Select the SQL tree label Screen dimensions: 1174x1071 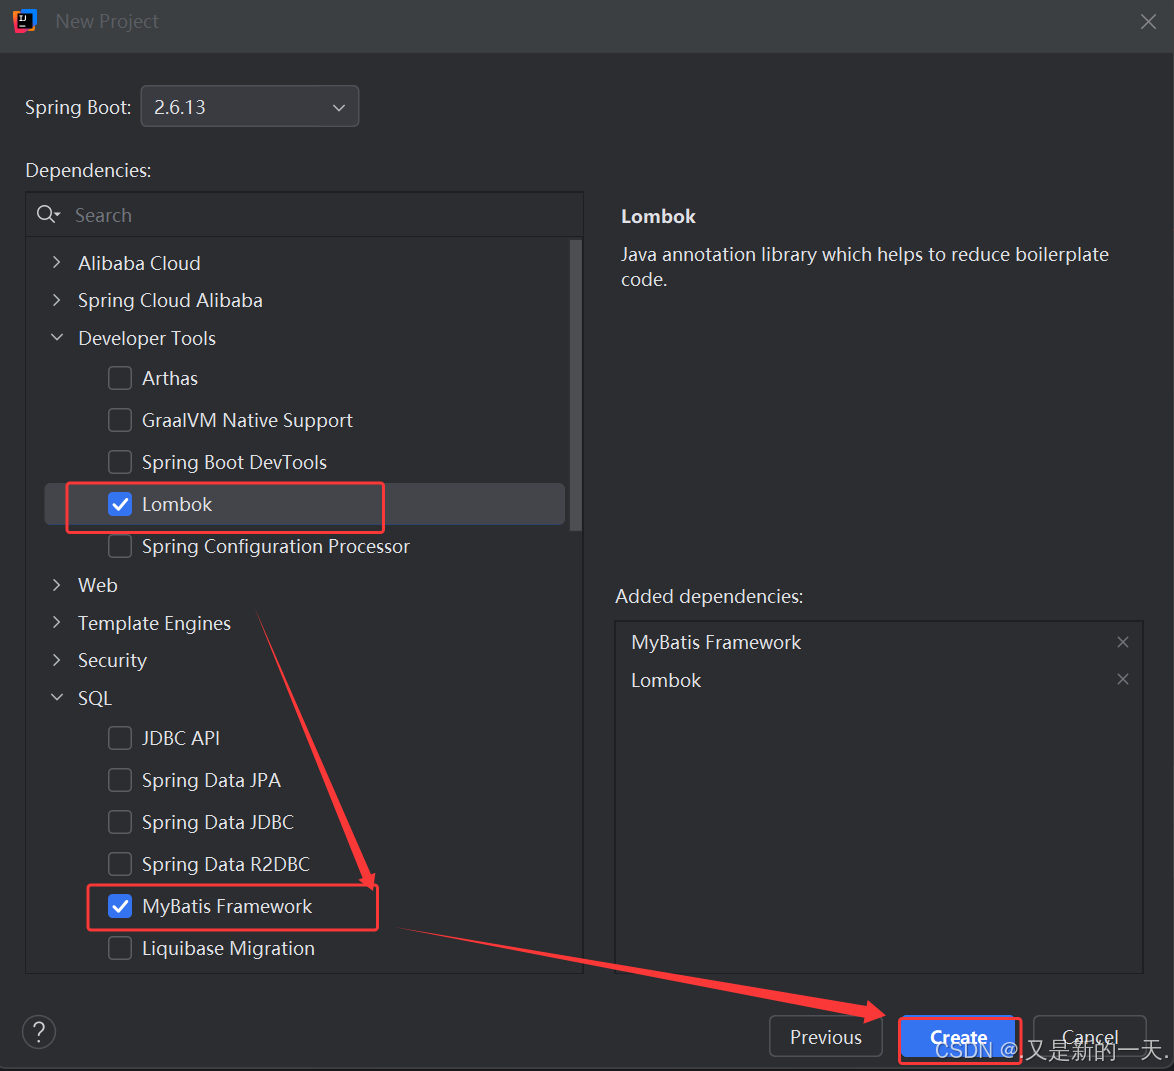pos(95,698)
